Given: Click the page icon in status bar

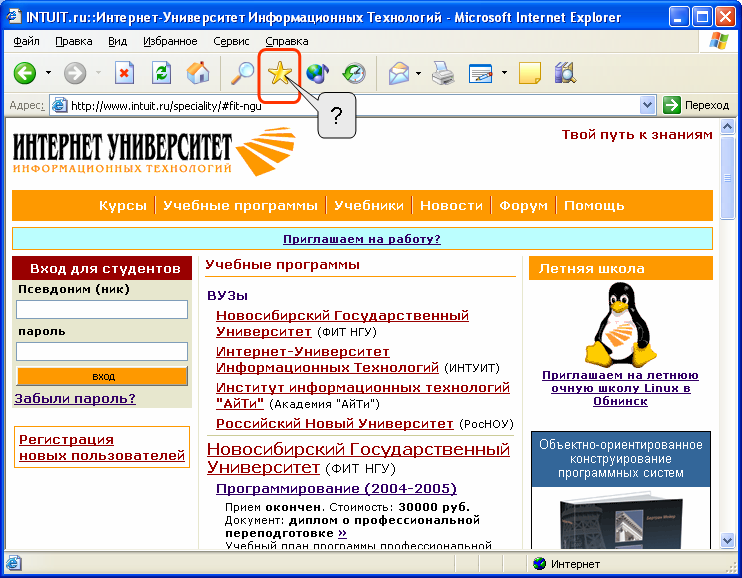Looking at the screenshot, I should tap(14, 563).
